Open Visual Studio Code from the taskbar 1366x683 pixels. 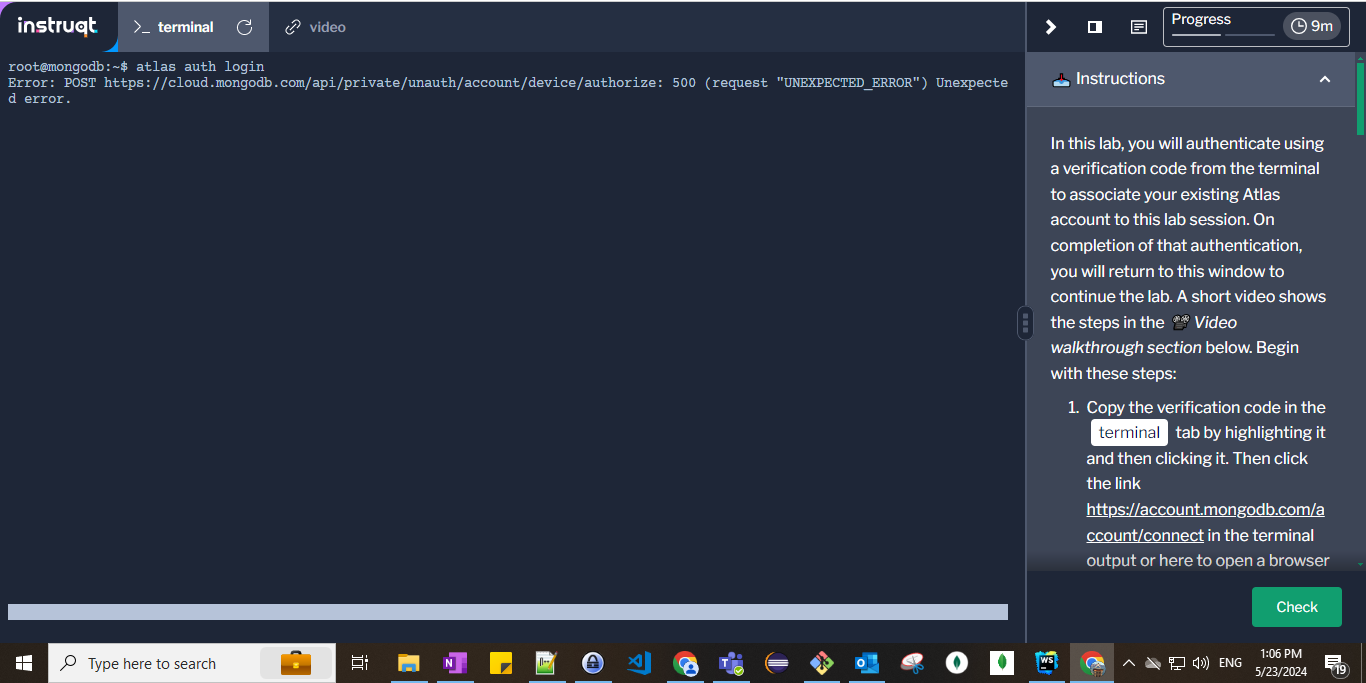pyautogui.click(x=639, y=663)
